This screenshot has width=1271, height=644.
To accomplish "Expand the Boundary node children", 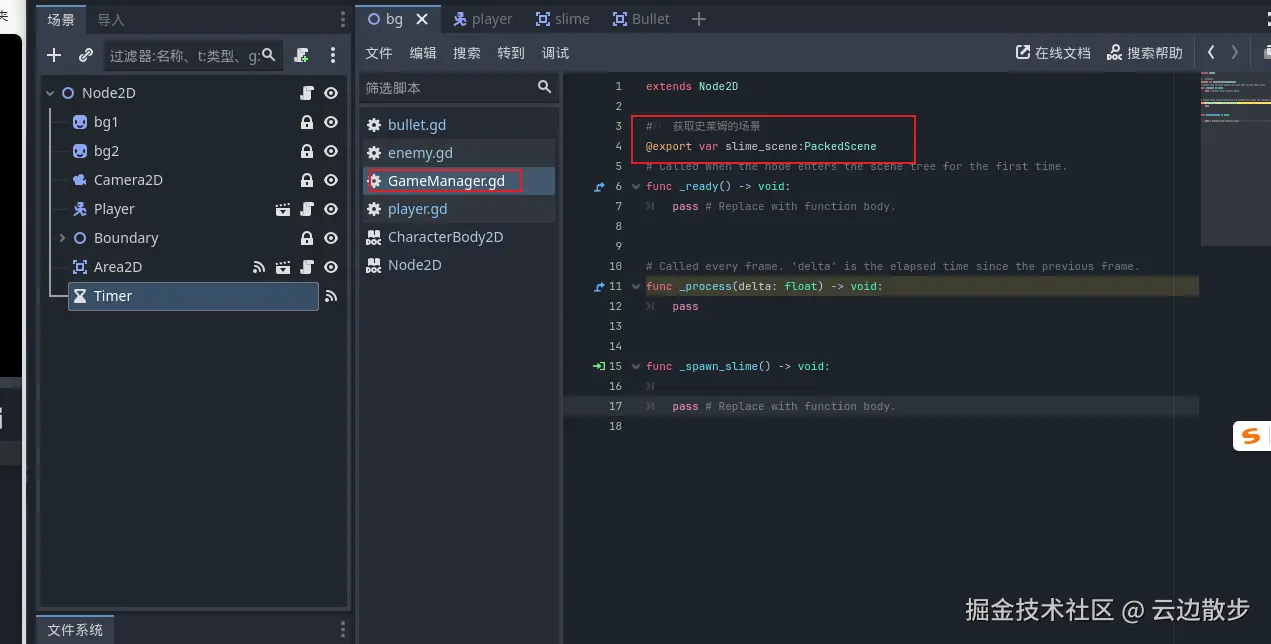I will [x=62, y=238].
